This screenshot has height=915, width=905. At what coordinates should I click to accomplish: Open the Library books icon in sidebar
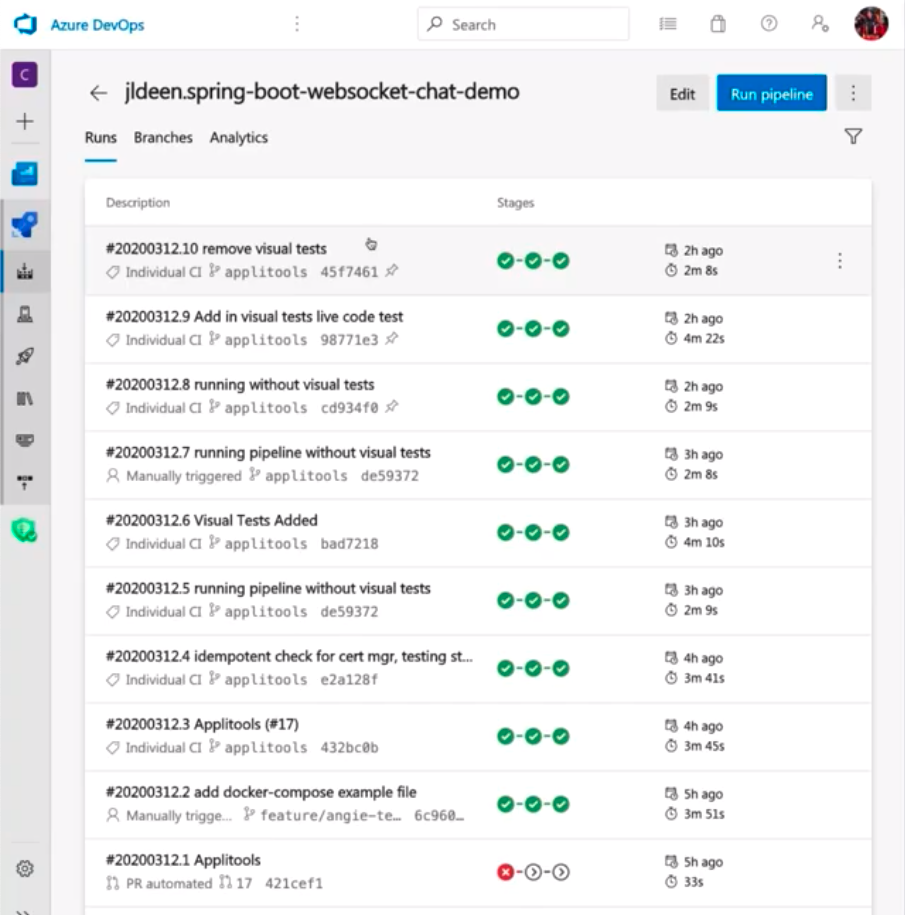pyautogui.click(x=25, y=399)
